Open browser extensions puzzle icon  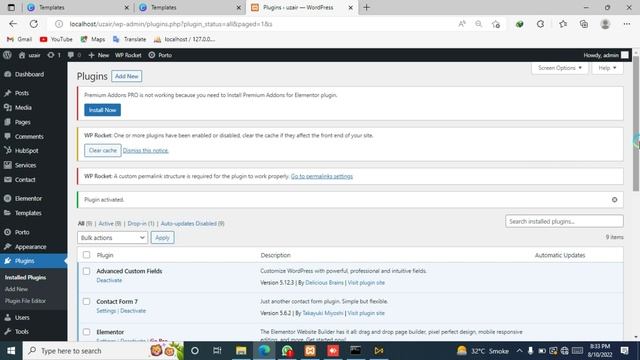[x=540, y=24]
